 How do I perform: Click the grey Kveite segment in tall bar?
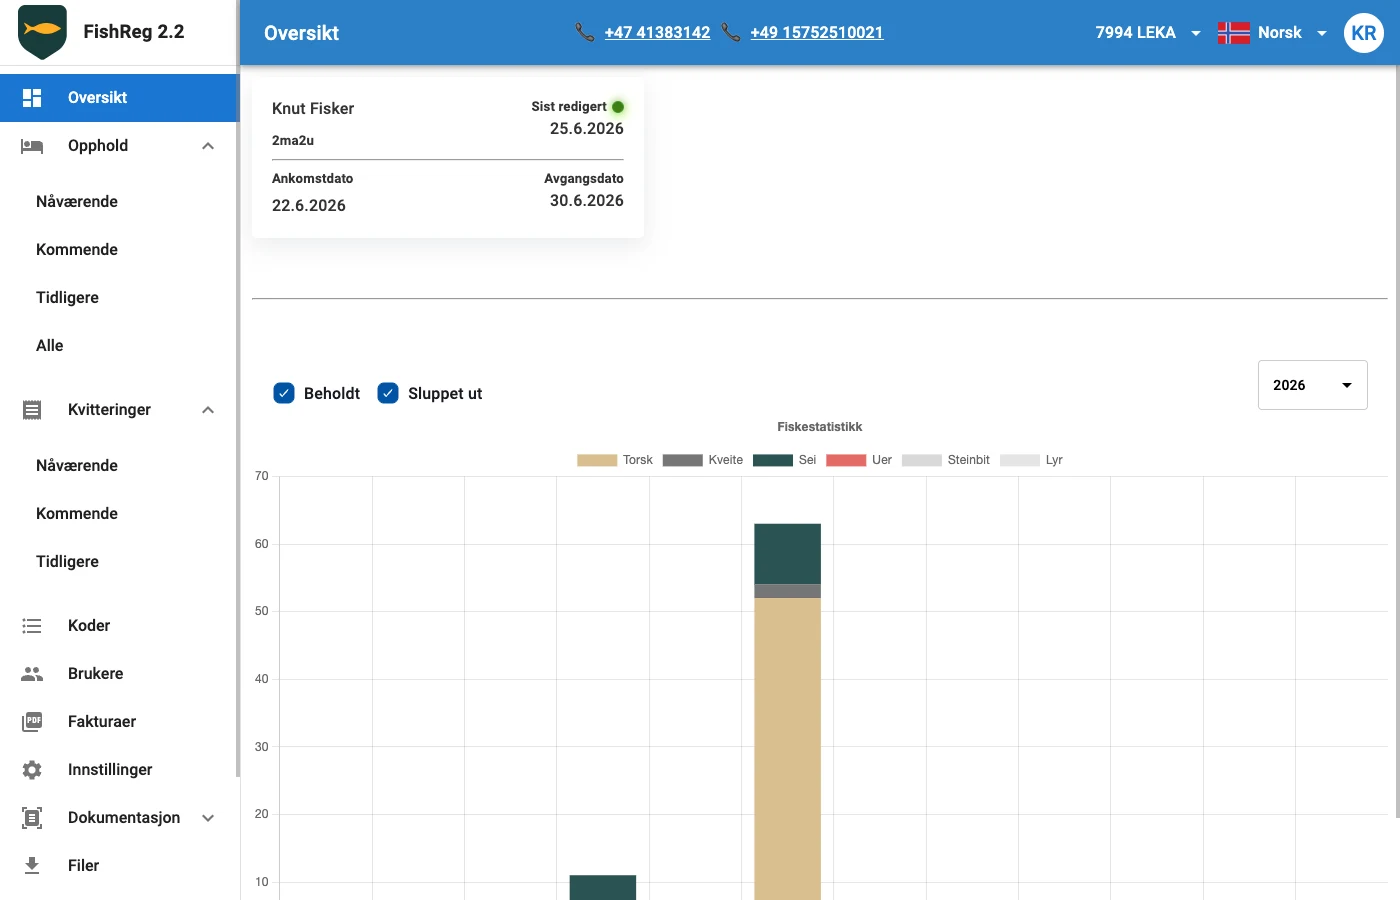point(788,591)
